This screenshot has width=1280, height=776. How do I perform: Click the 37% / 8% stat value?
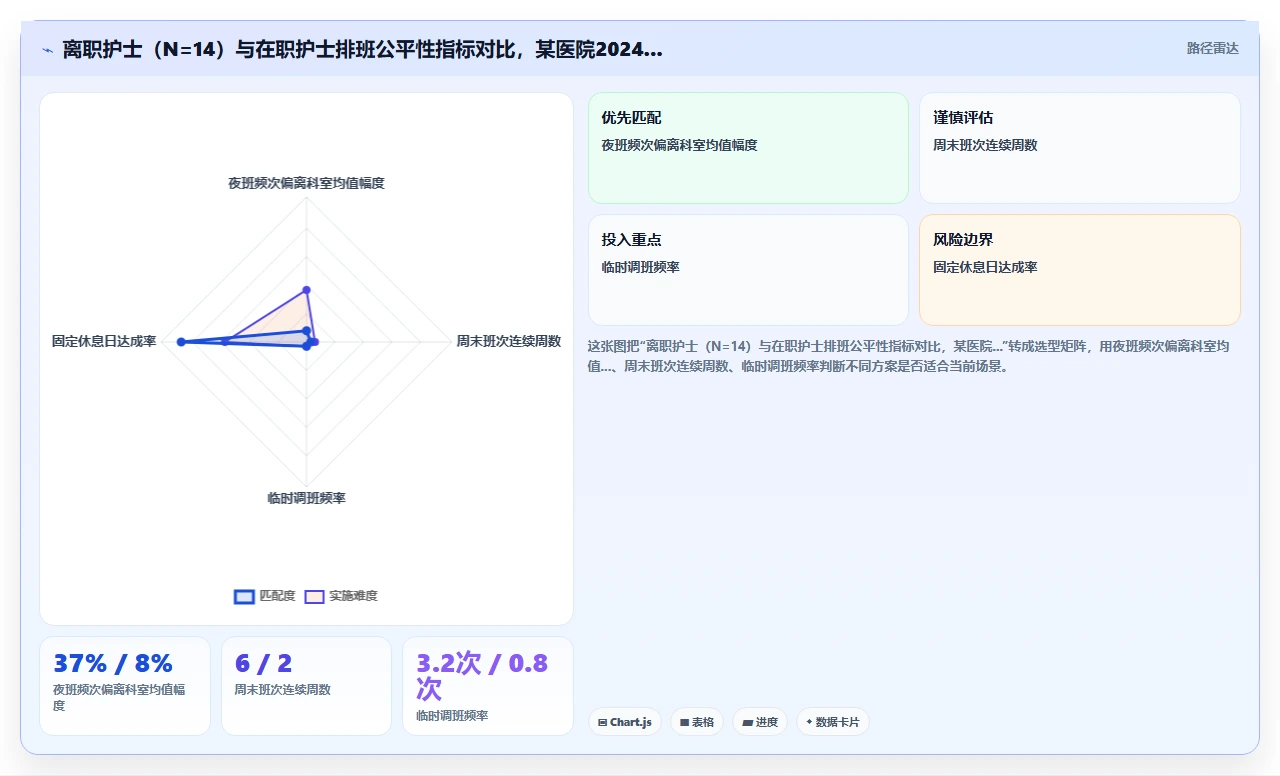pos(113,663)
